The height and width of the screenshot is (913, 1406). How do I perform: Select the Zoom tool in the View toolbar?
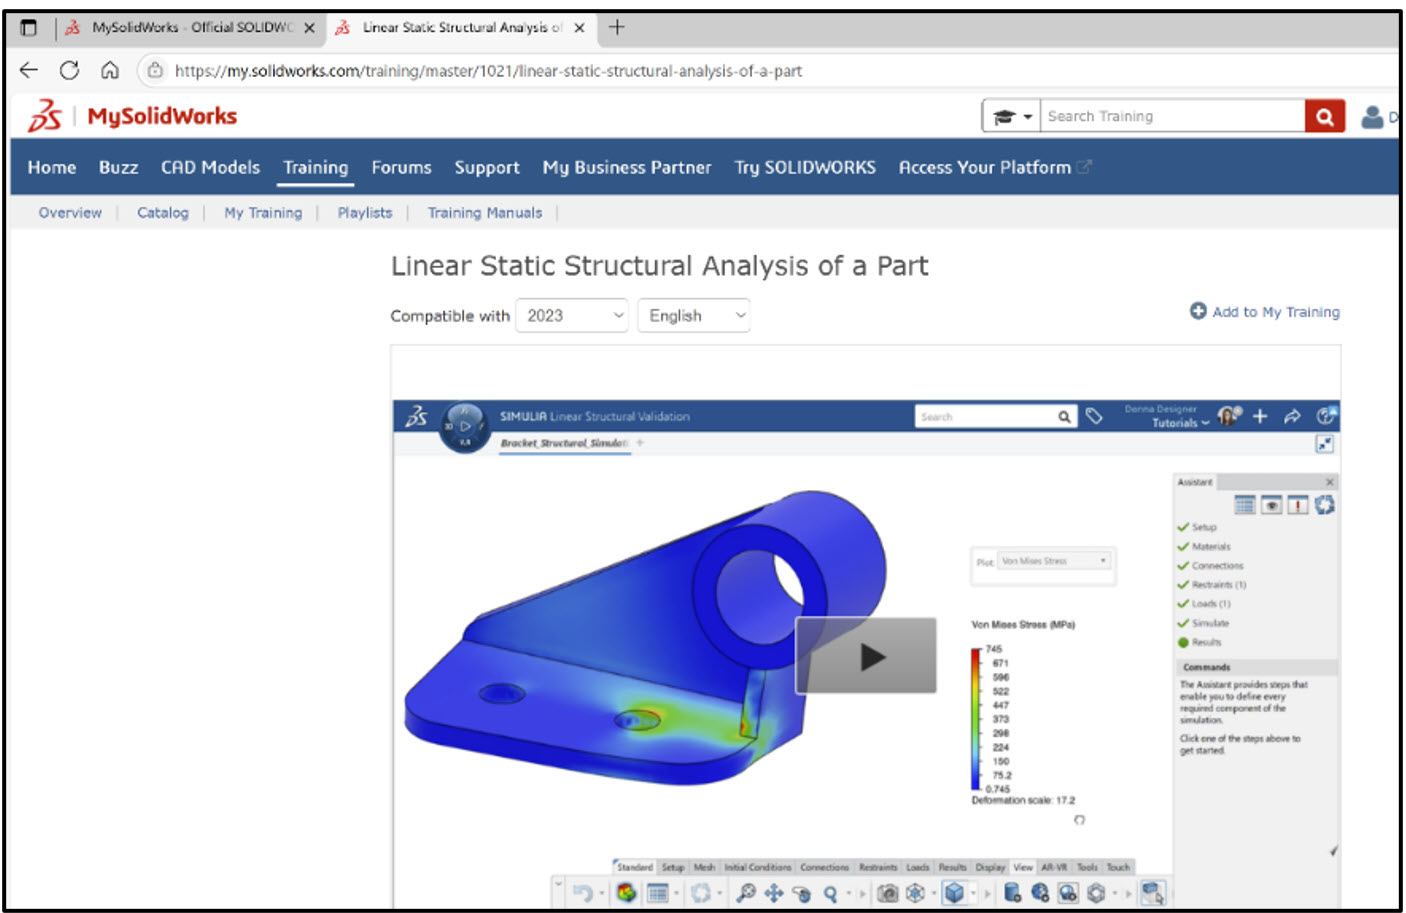coord(830,892)
